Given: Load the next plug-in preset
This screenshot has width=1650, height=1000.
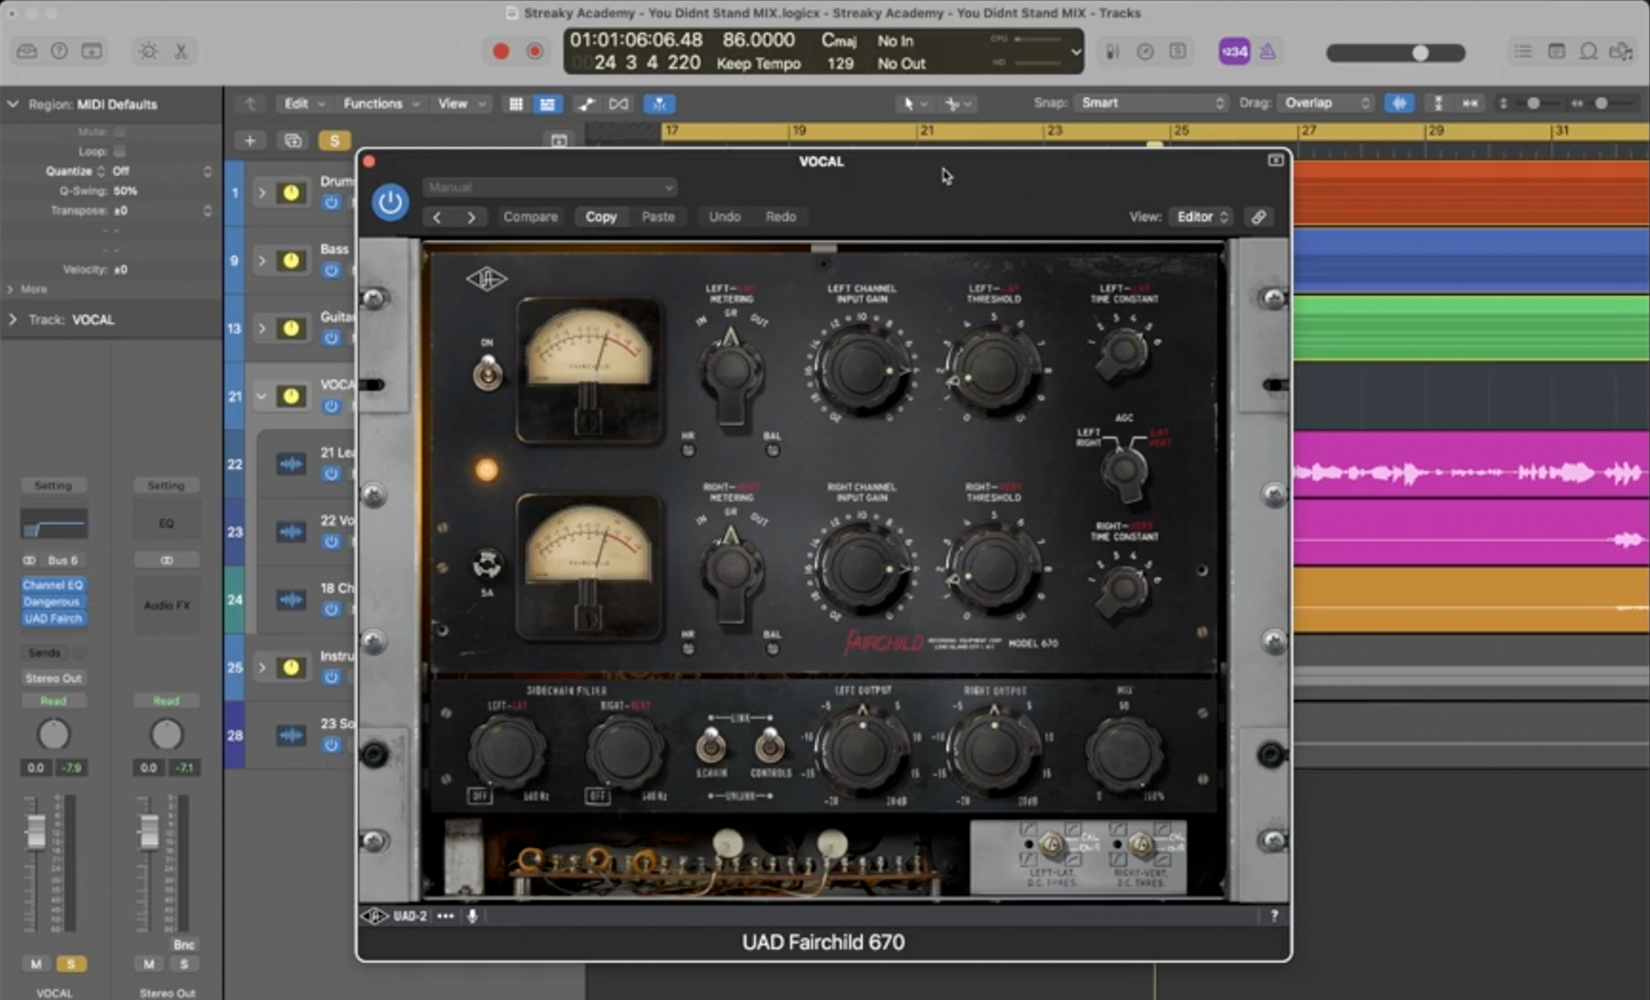Looking at the screenshot, I should tap(471, 217).
